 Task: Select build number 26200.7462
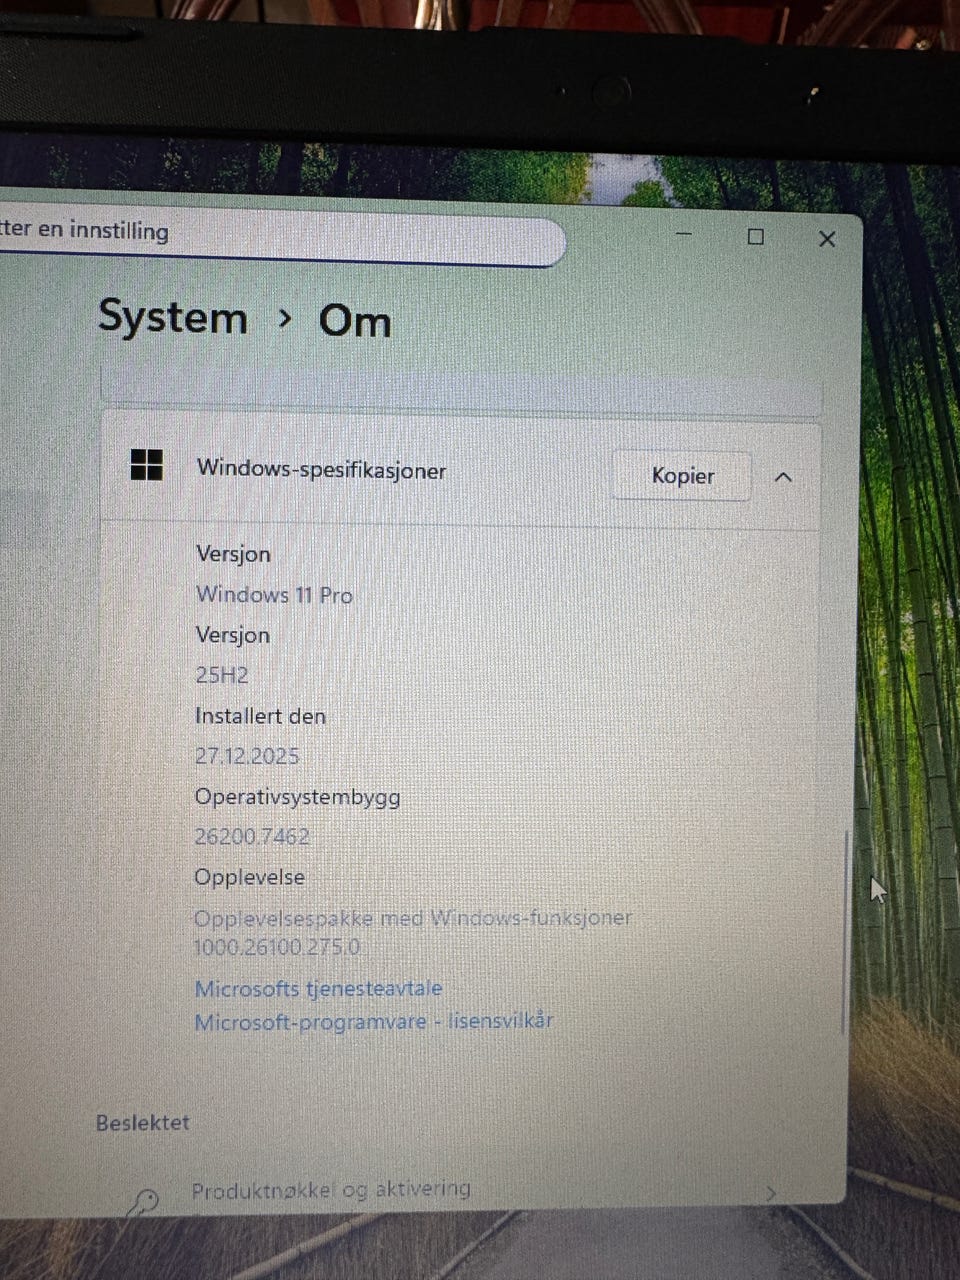pyautogui.click(x=252, y=836)
